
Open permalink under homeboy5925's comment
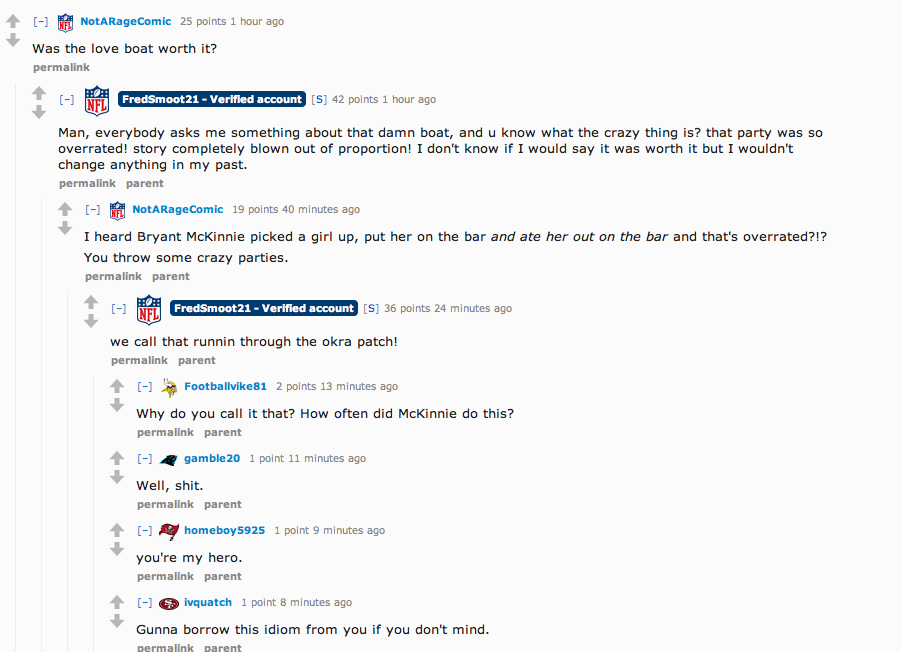point(165,576)
